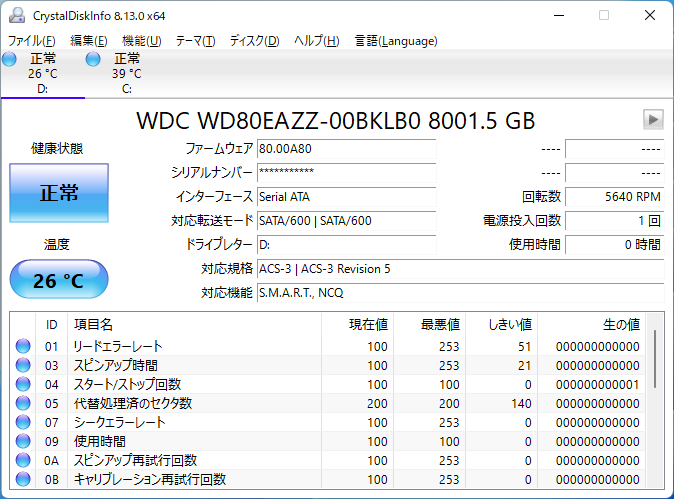674x499 pixels.
Task: Click the features field S.M.A.R.T., NCQ
Action: (x=460, y=293)
